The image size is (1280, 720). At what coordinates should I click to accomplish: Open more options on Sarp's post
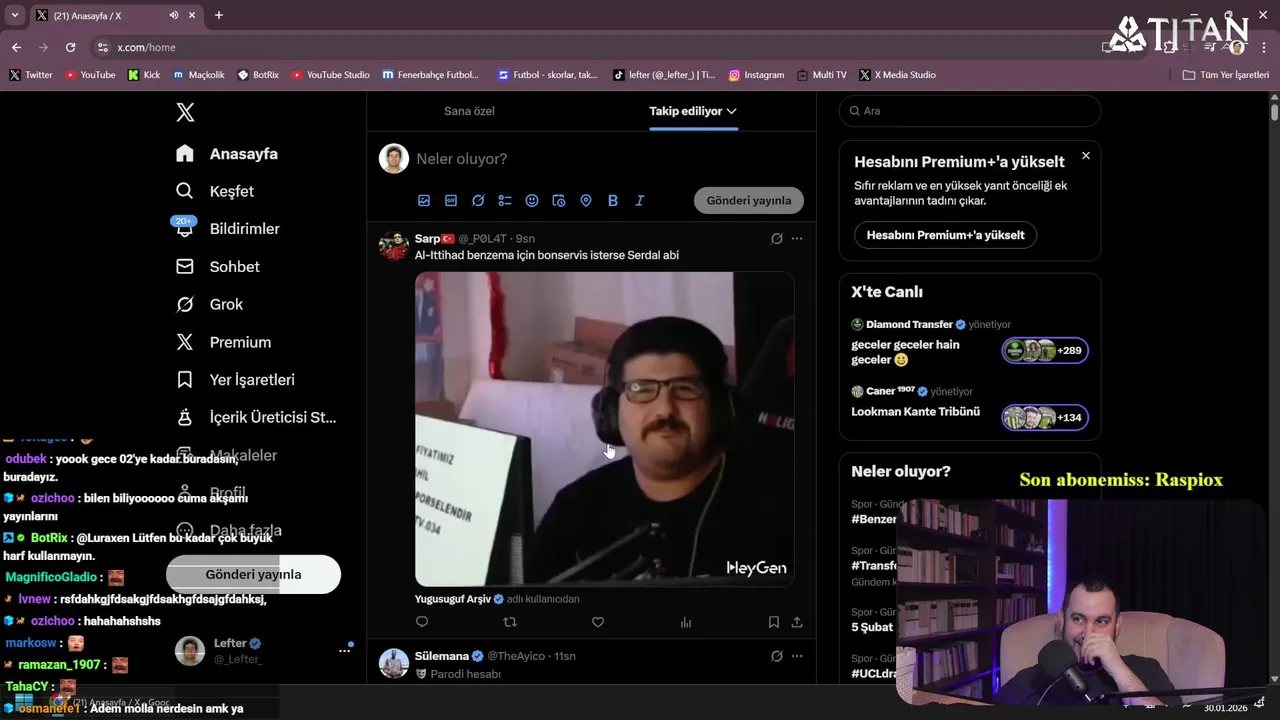(x=797, y=238)
